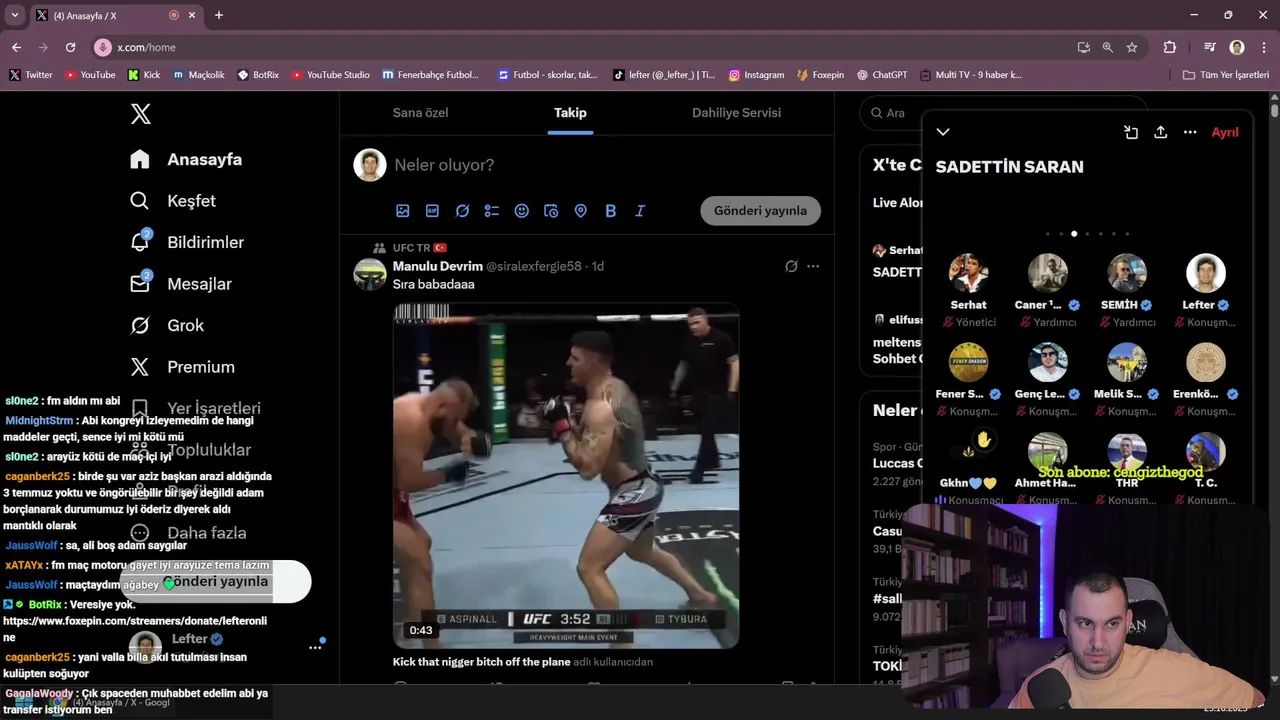The image size is (1280, 720).
Task: Select the SEMİH co-host avatar
Action: point(1127,273)
